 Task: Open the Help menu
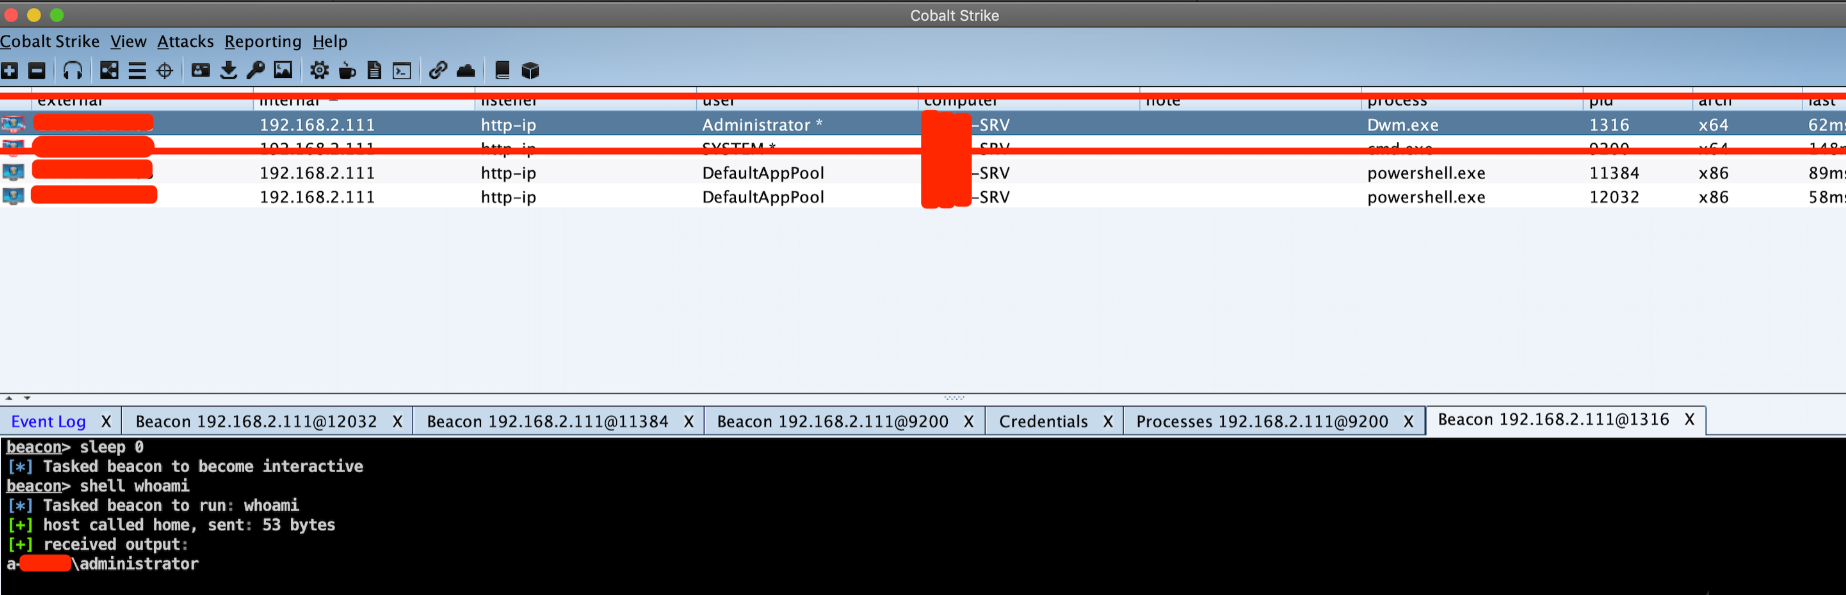pos(330,41)
